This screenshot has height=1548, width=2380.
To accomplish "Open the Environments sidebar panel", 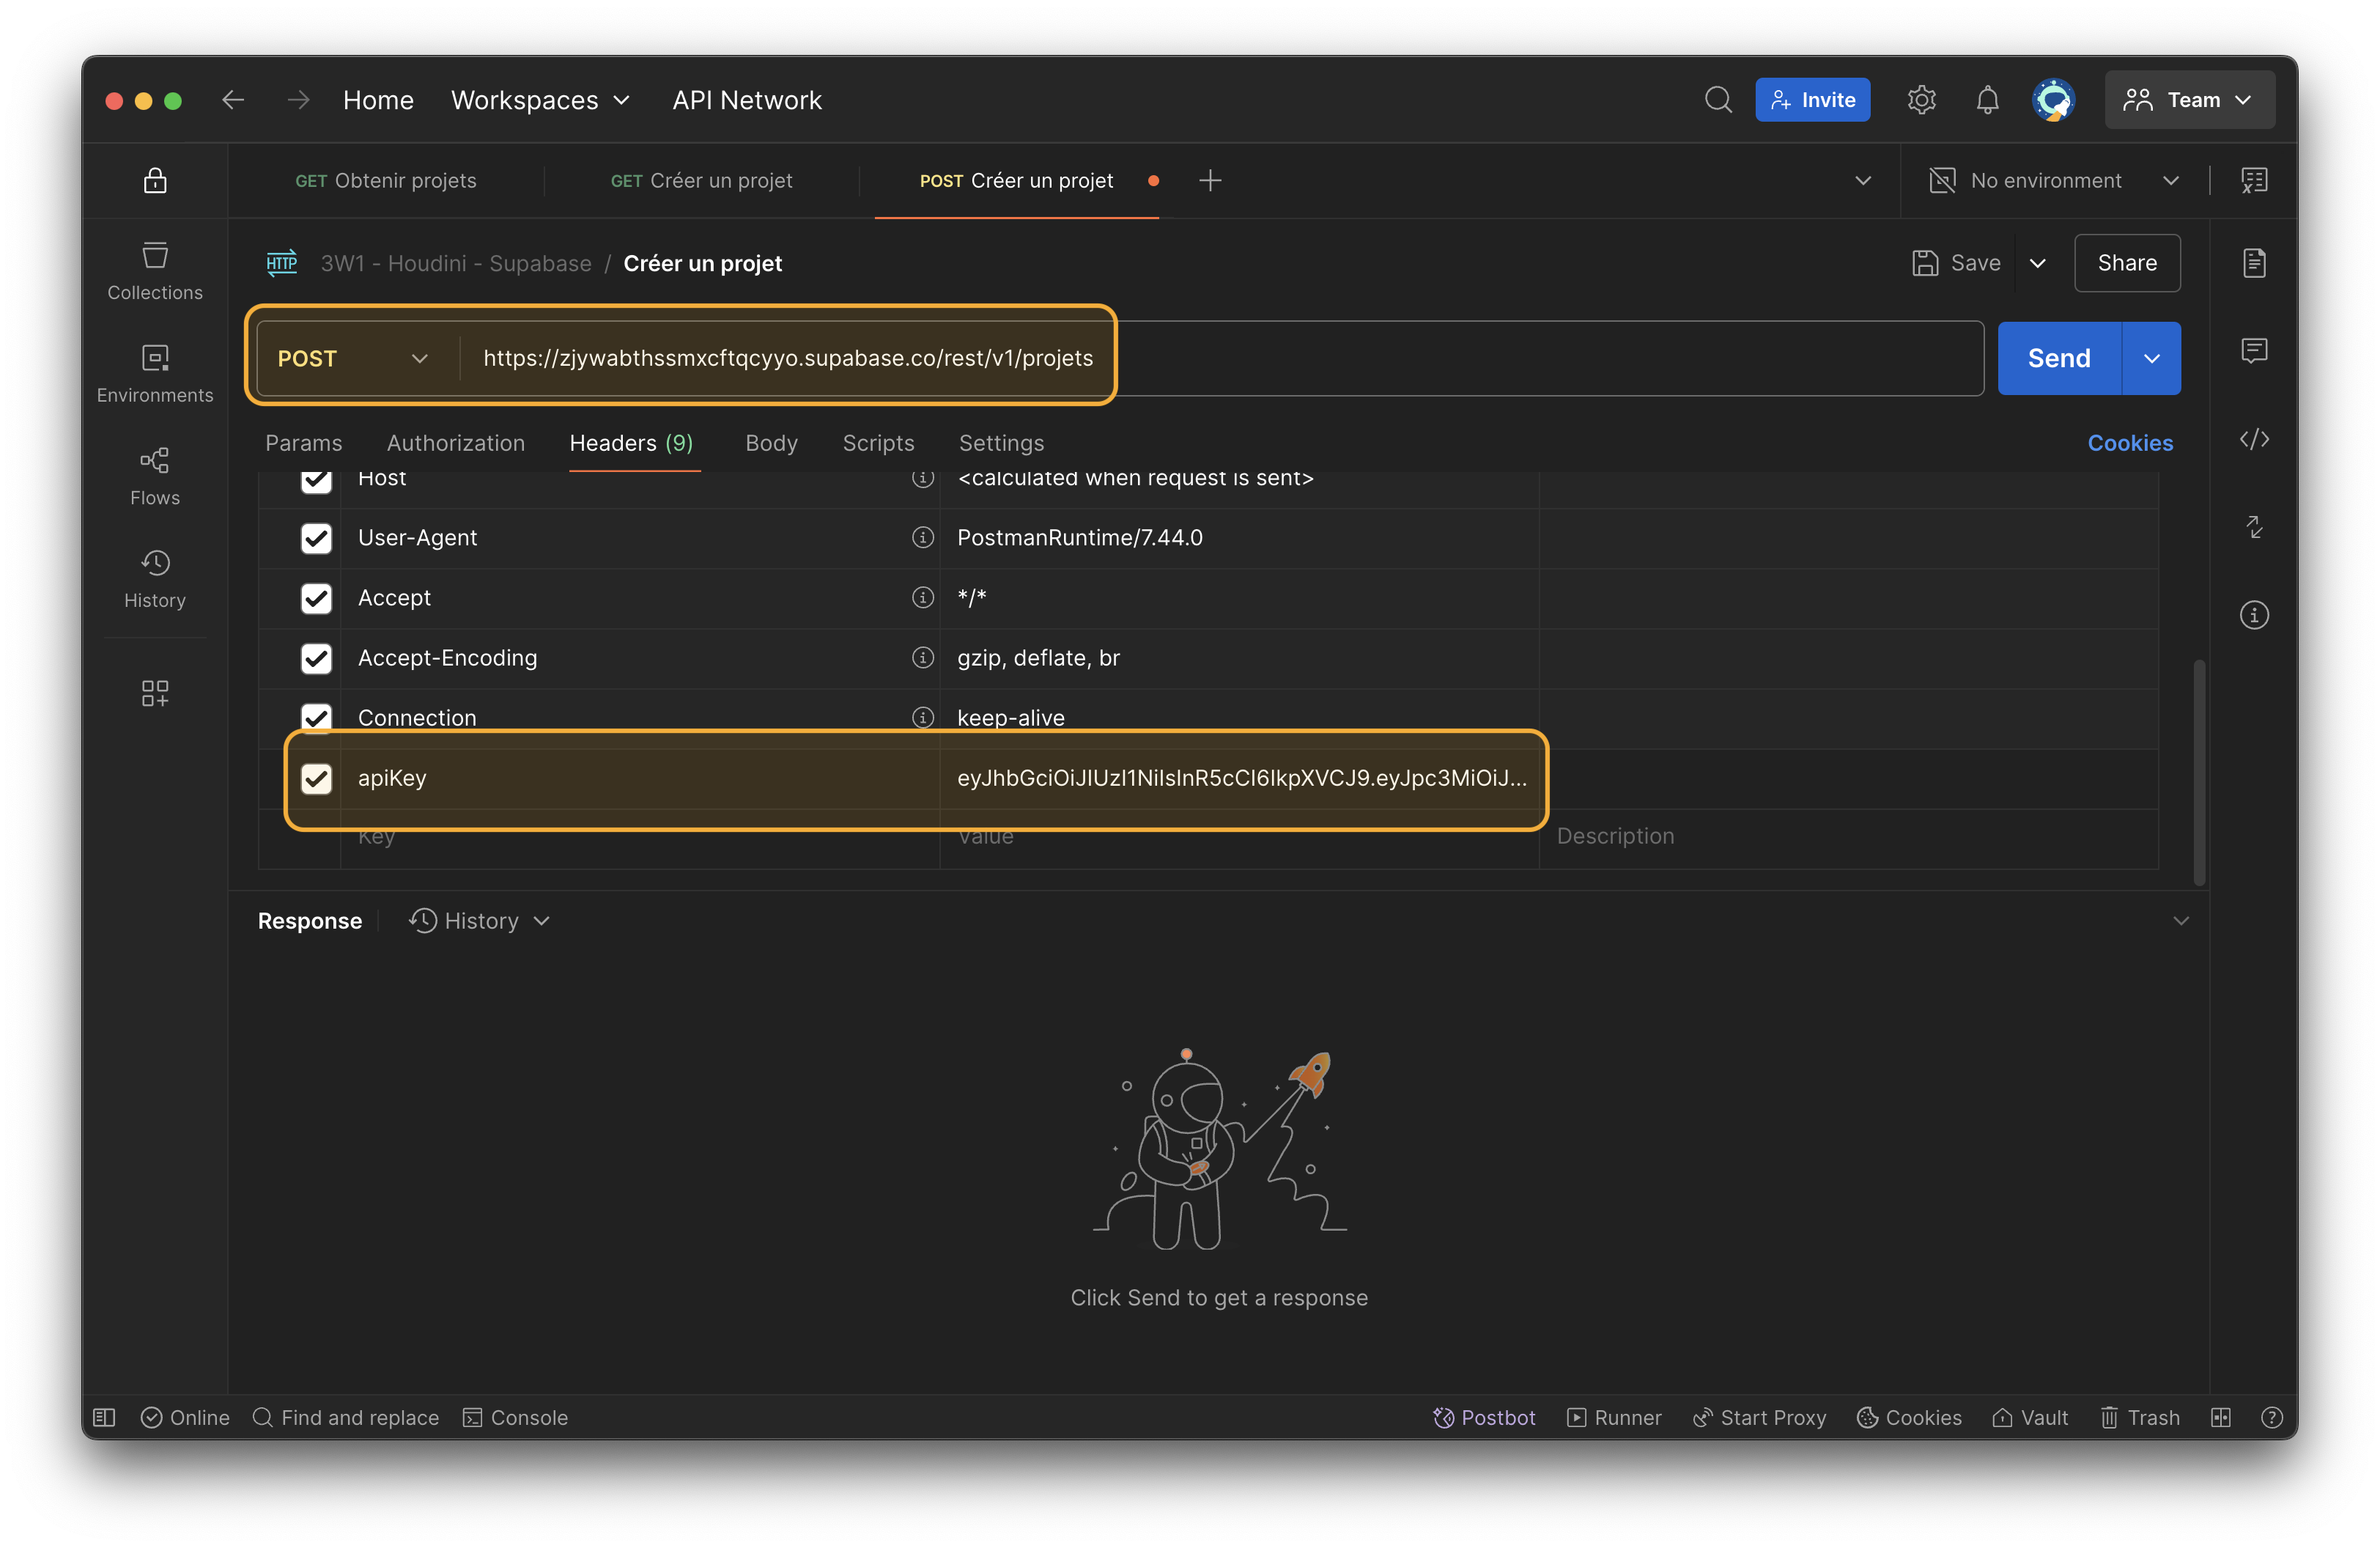I will point(155,373).
